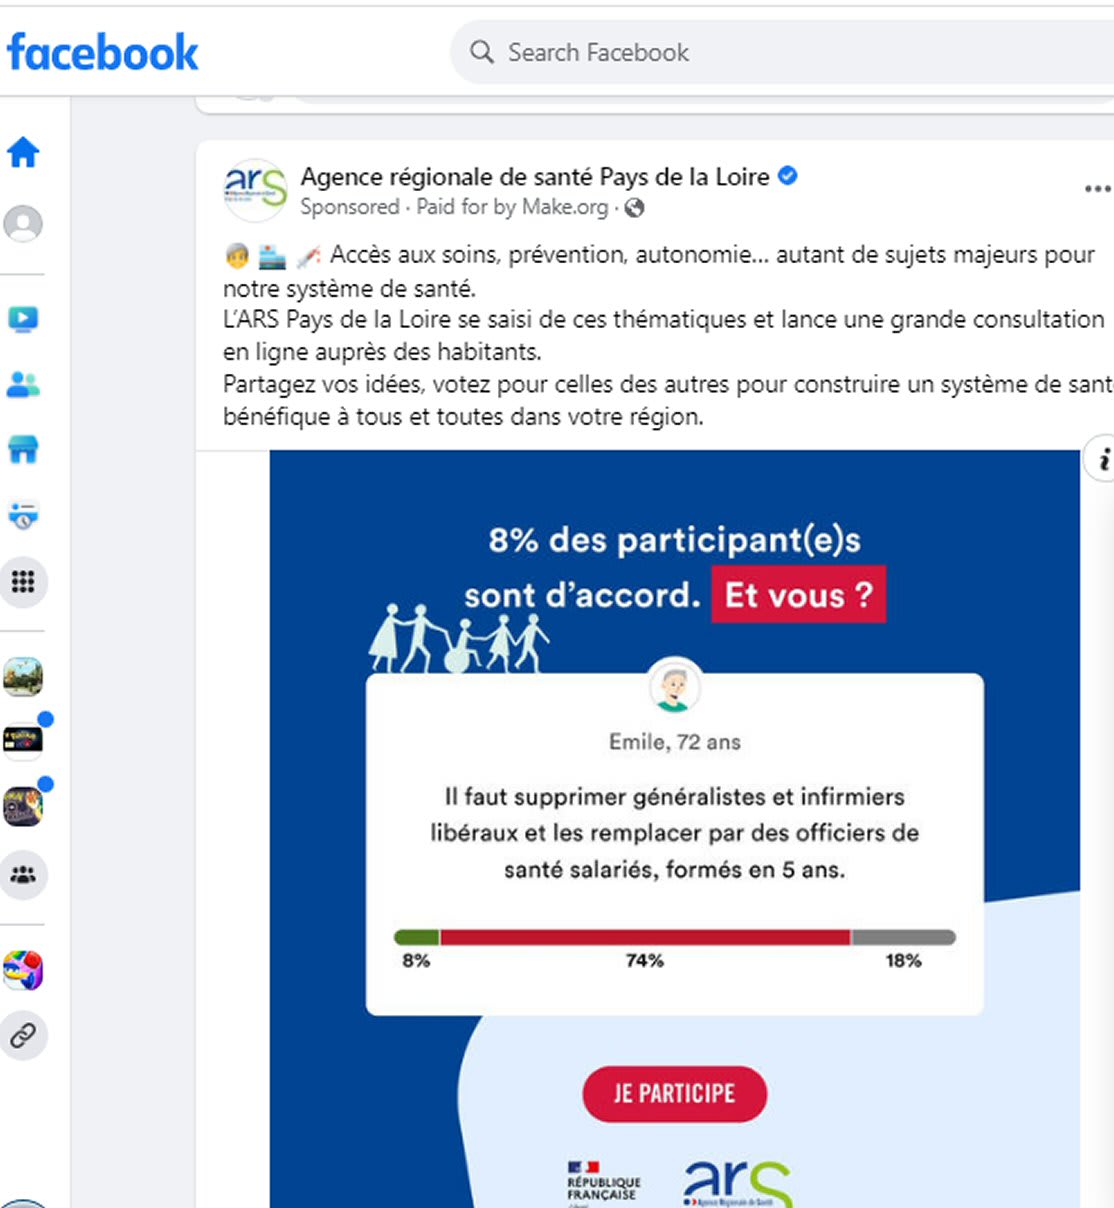The width and height of the screenshot is (1114, 1208).
Task: Open Marketplace storefront icon
Action: tap(23, 450)
